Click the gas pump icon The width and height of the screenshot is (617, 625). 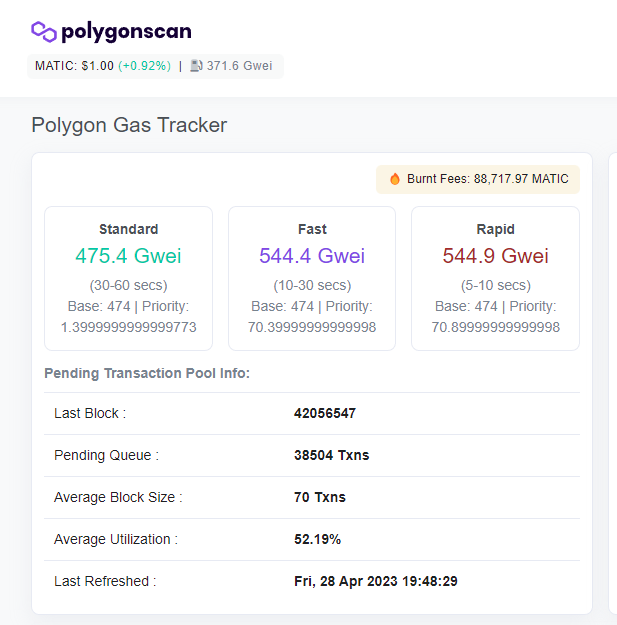(x=196, y=66)
